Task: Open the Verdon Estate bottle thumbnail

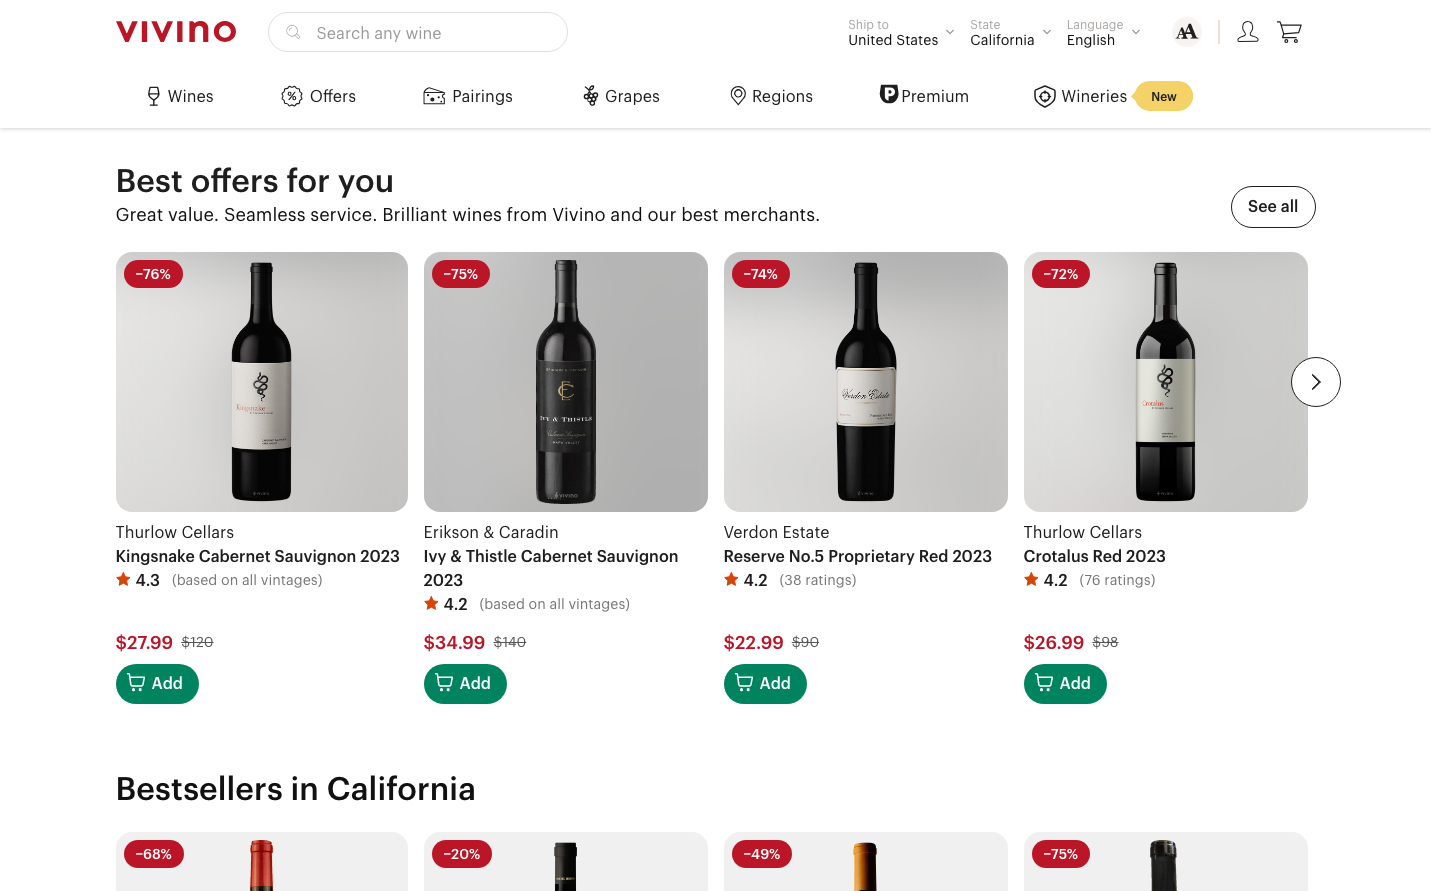Action: pyautogui.click(x=865, y=382)
